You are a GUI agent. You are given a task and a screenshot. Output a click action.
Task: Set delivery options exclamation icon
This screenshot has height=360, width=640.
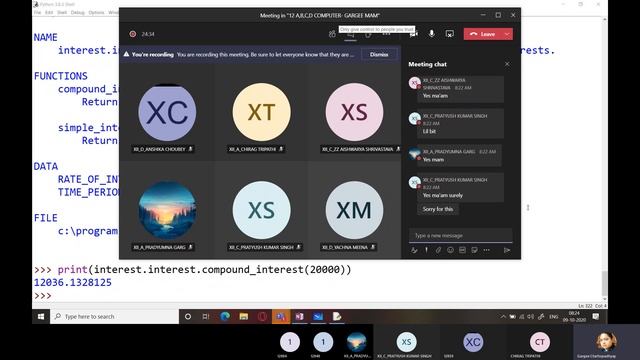pos(427,250)
